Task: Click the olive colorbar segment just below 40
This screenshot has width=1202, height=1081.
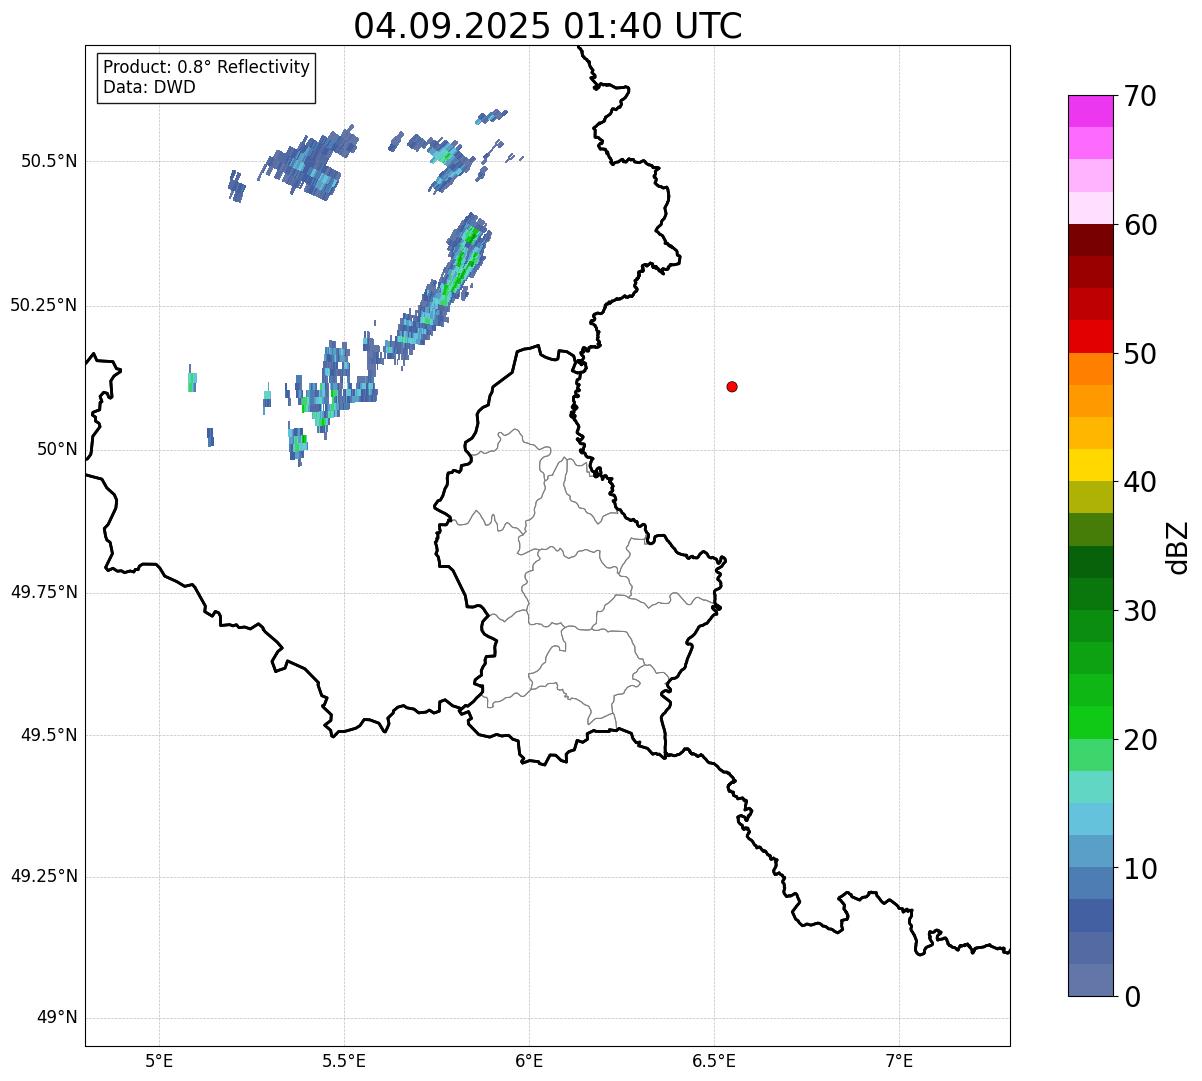Action: click(x=1091, y=498)
